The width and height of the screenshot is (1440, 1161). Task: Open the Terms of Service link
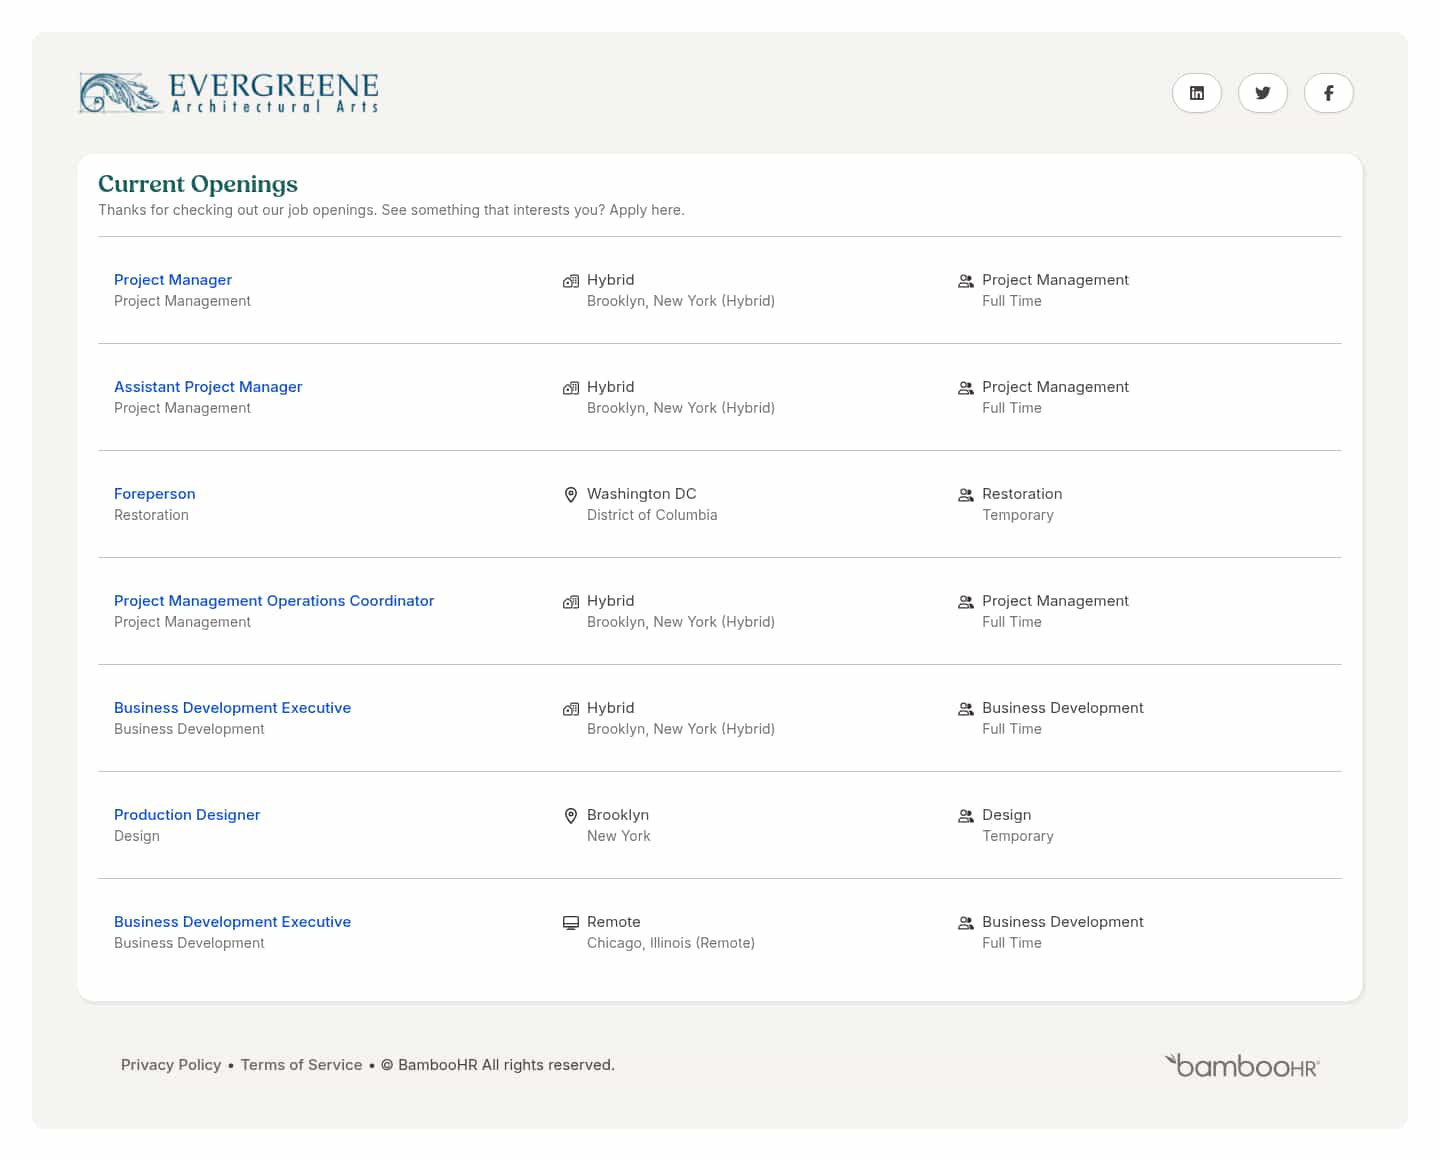click(x=302, y=1065)
